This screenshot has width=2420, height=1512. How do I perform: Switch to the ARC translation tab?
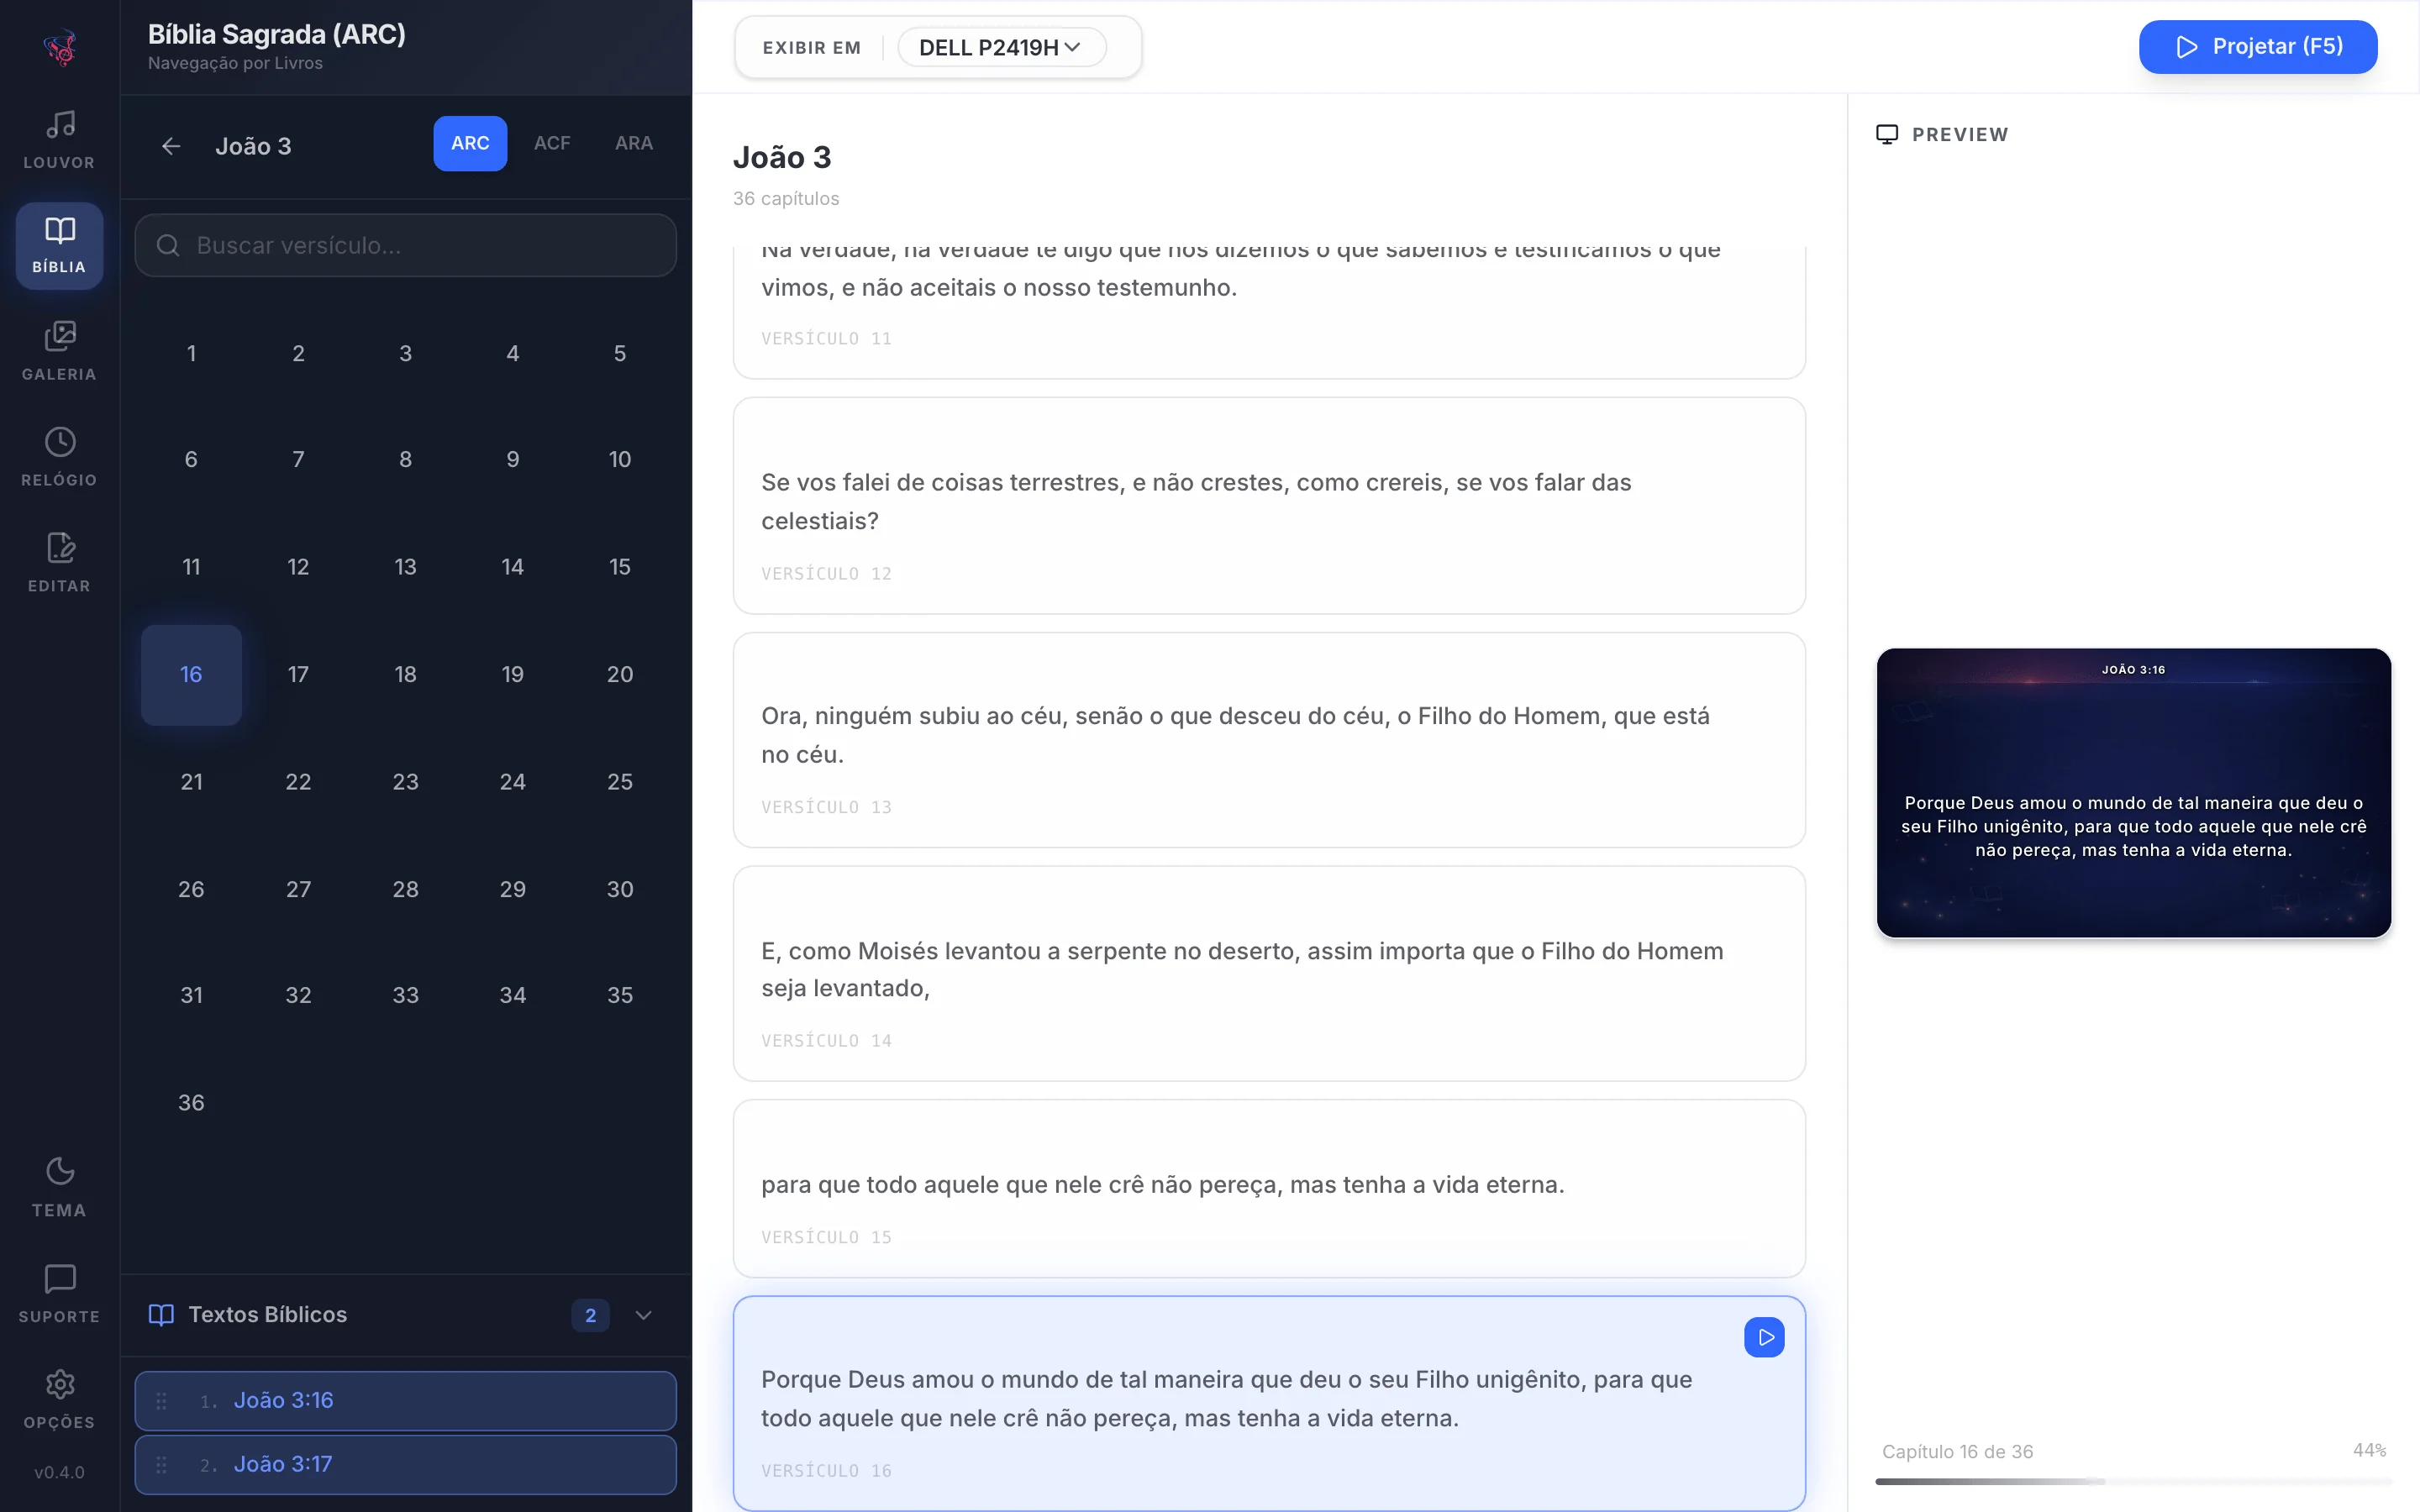470,143
